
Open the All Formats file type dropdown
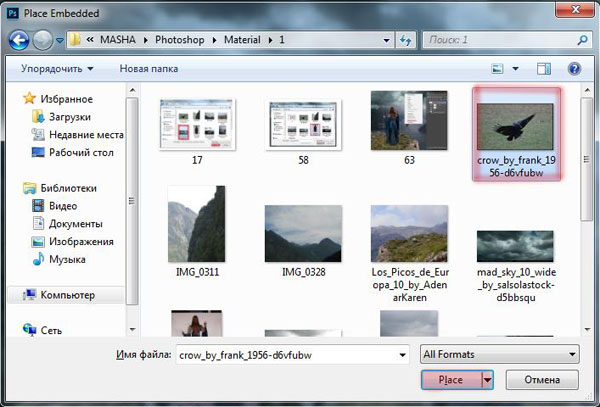click(500, 355)
